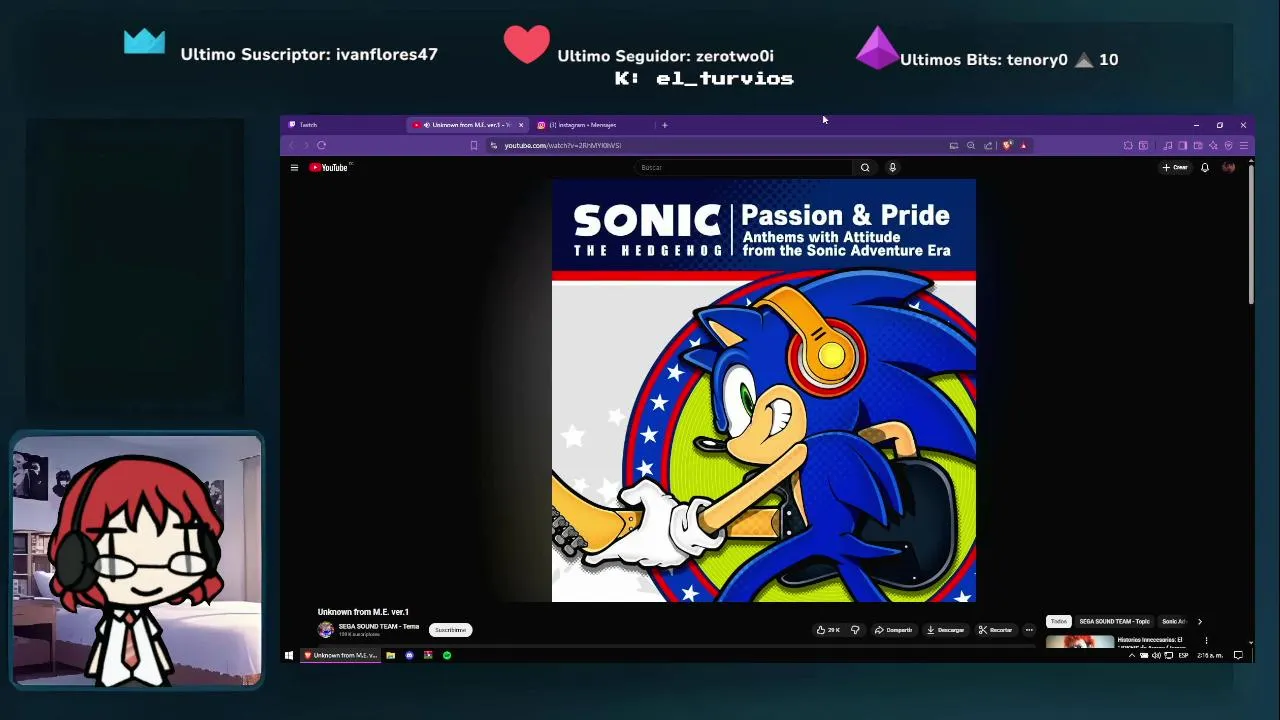
Task: Open the browser media music note control
Action: (x=1167, y=146)
